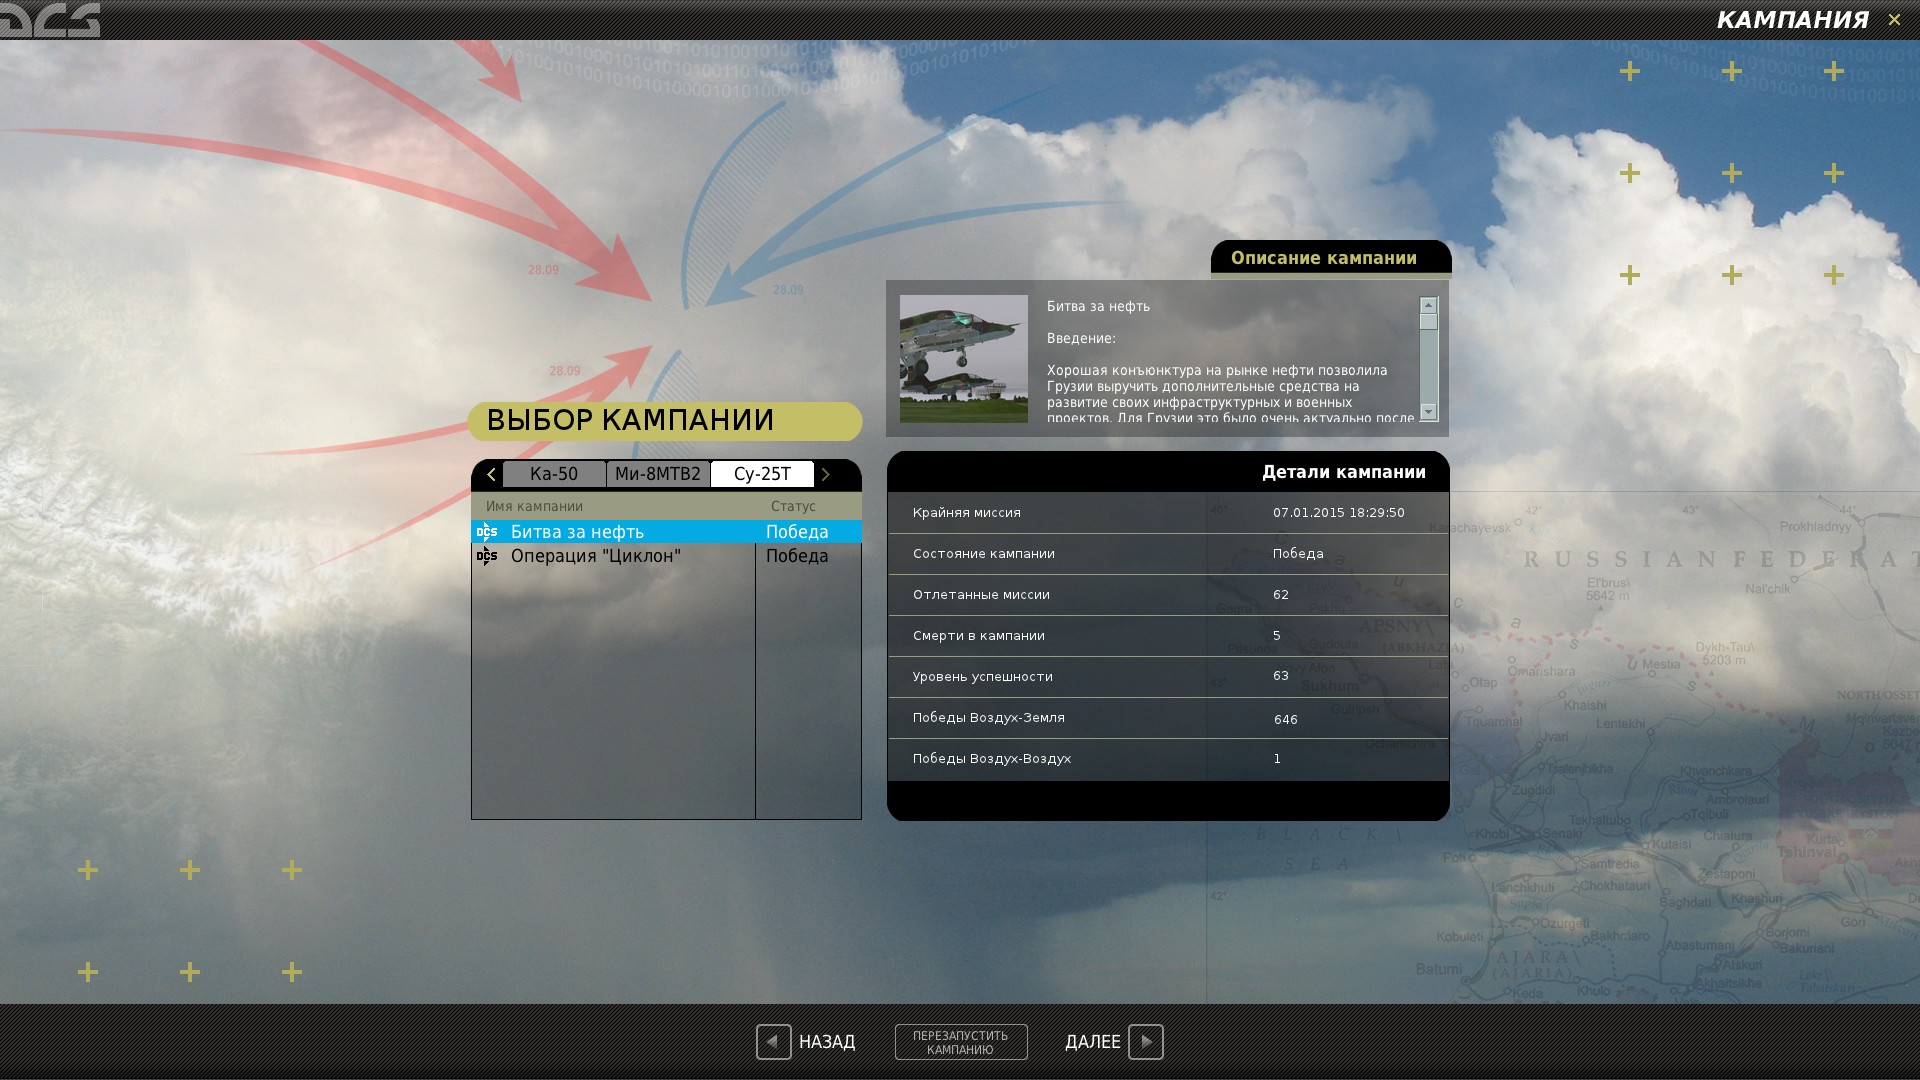Click the Смерти в кампании row label
The width and height of the screenshot is (1920, 1080).
[979, 635]
